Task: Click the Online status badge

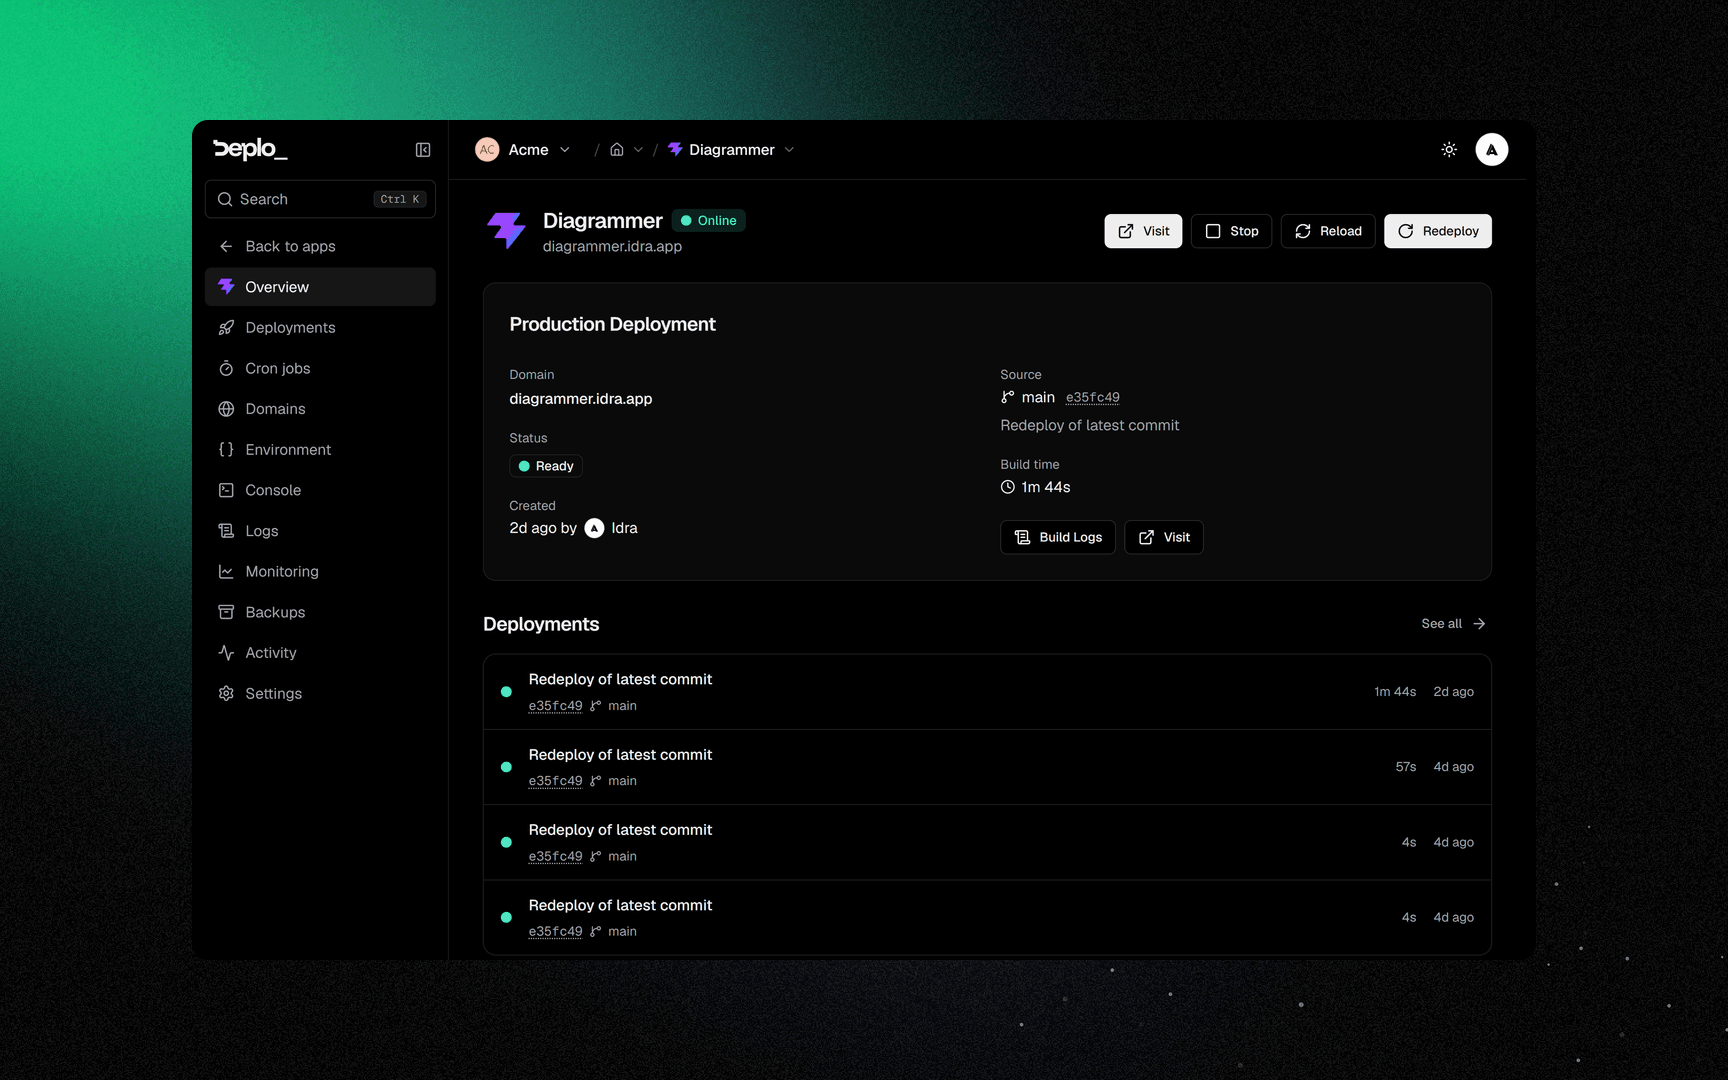Action: (709, 221)
